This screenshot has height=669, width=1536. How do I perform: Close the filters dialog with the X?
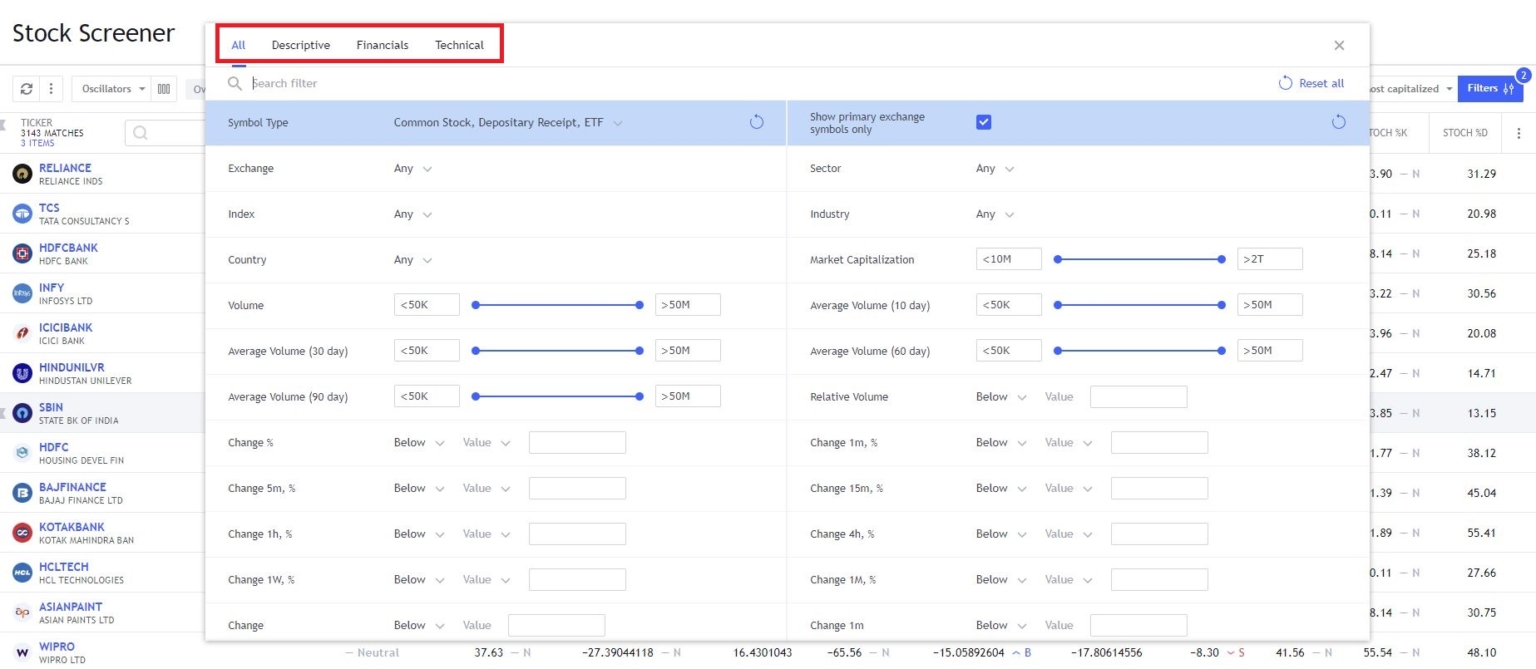pos(1339,45)
